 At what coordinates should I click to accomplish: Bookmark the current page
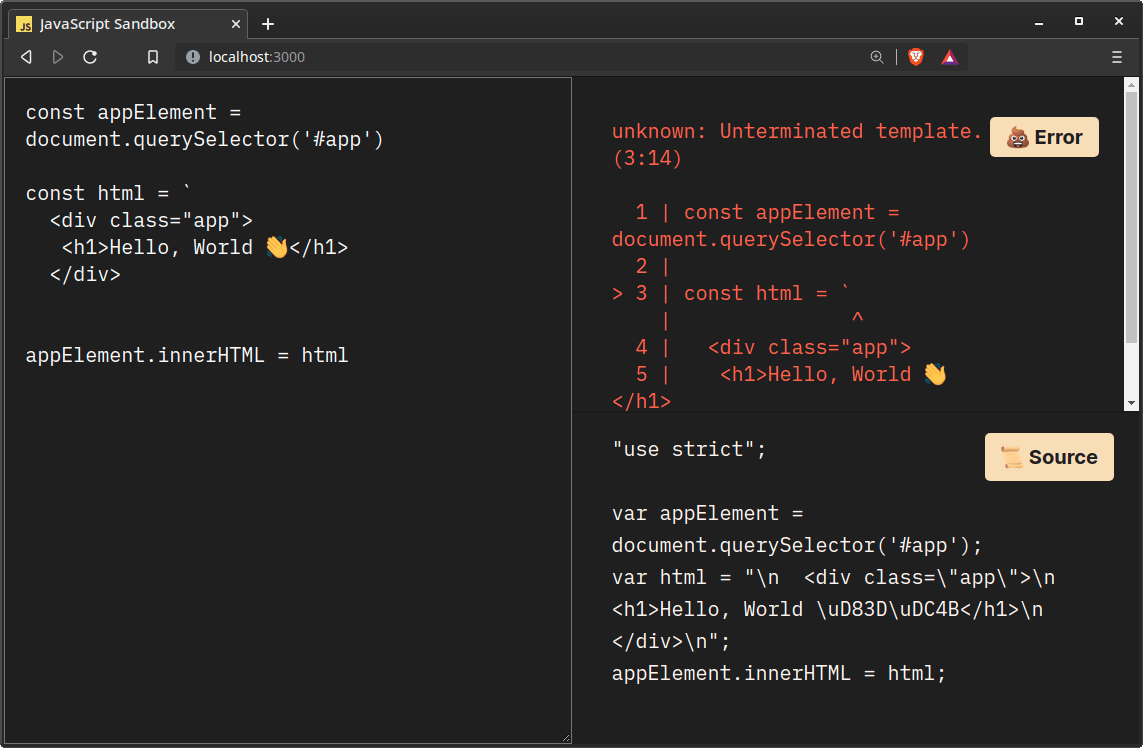tap(152, 57)
